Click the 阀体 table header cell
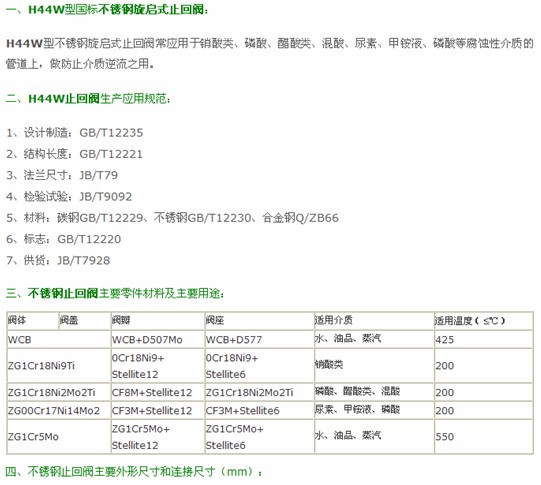This screenshot has width=541, height=485. click(x=33, y=320)
